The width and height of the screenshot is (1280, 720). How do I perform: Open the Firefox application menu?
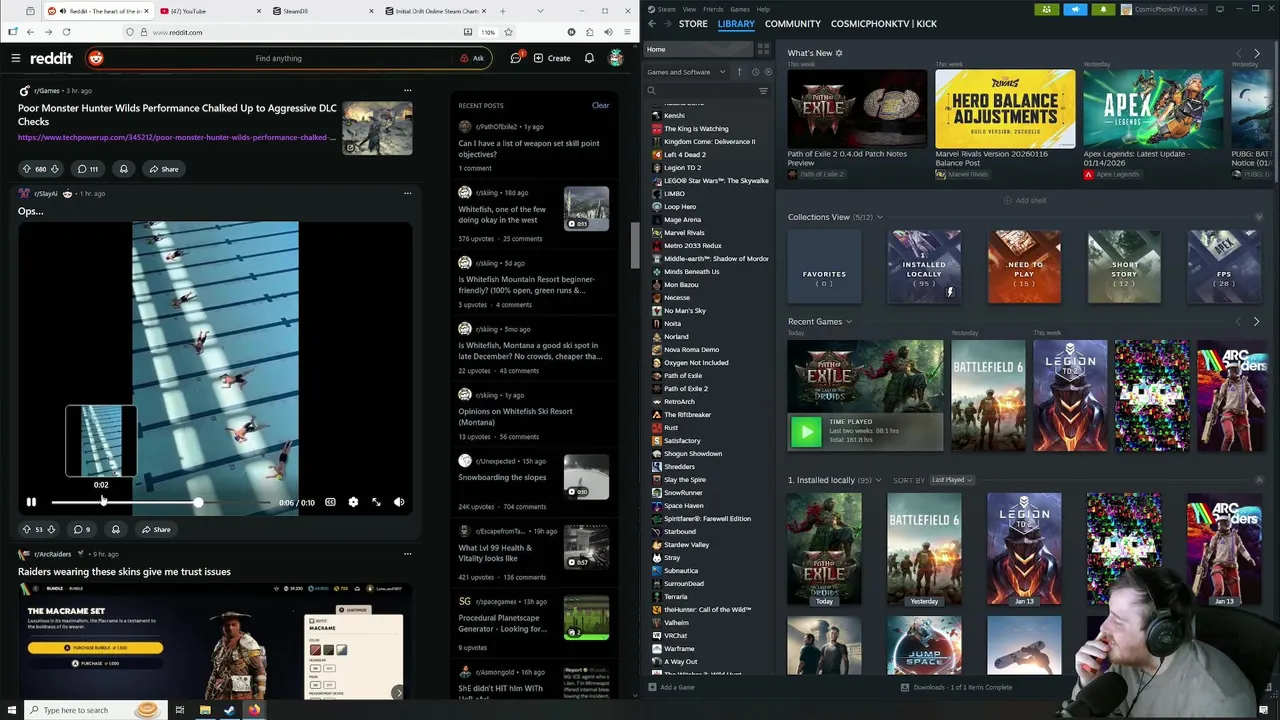[x=626, y=32]
